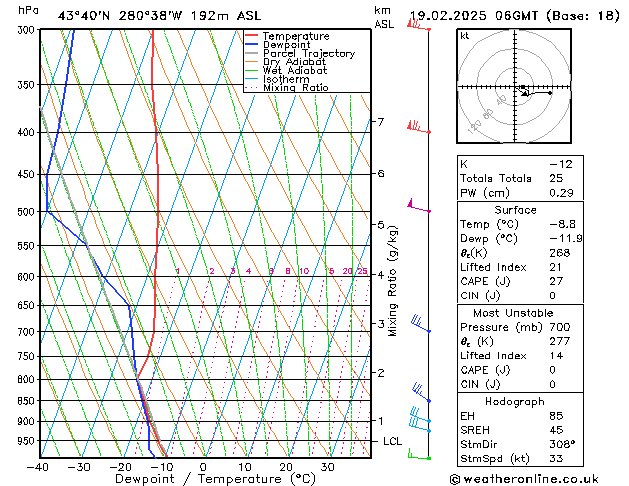
Task: Click the StmDir value in Hodograph table
Action: [x=562, y=444]
